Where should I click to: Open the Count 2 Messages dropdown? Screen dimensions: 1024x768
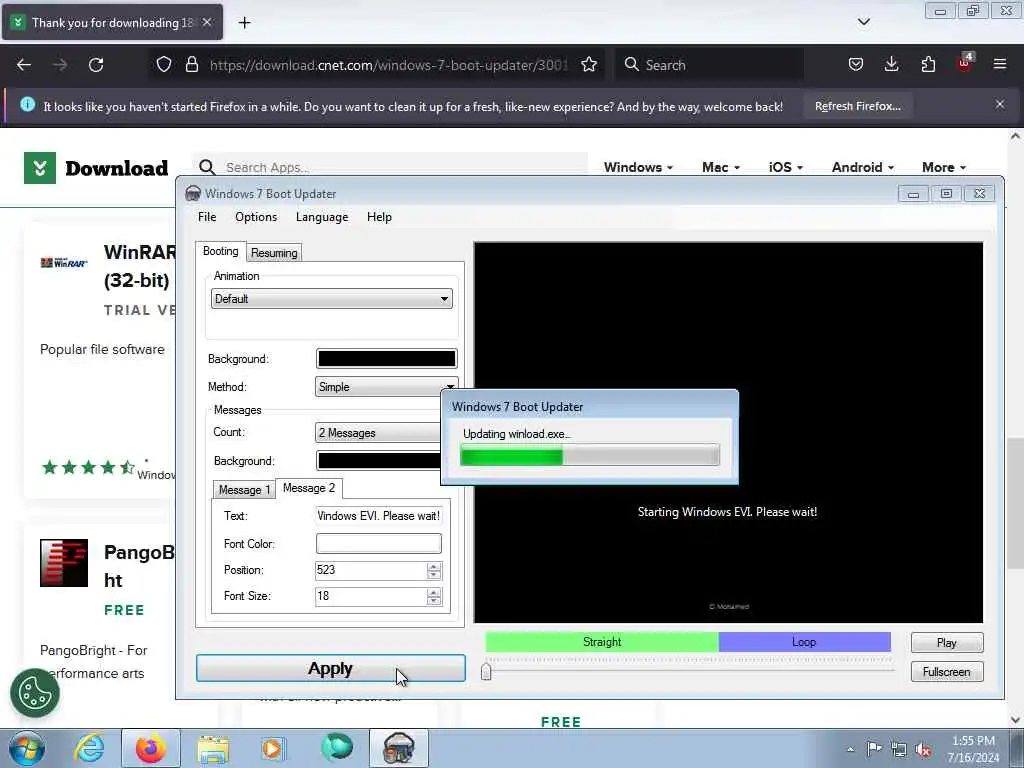click(379, 432)
